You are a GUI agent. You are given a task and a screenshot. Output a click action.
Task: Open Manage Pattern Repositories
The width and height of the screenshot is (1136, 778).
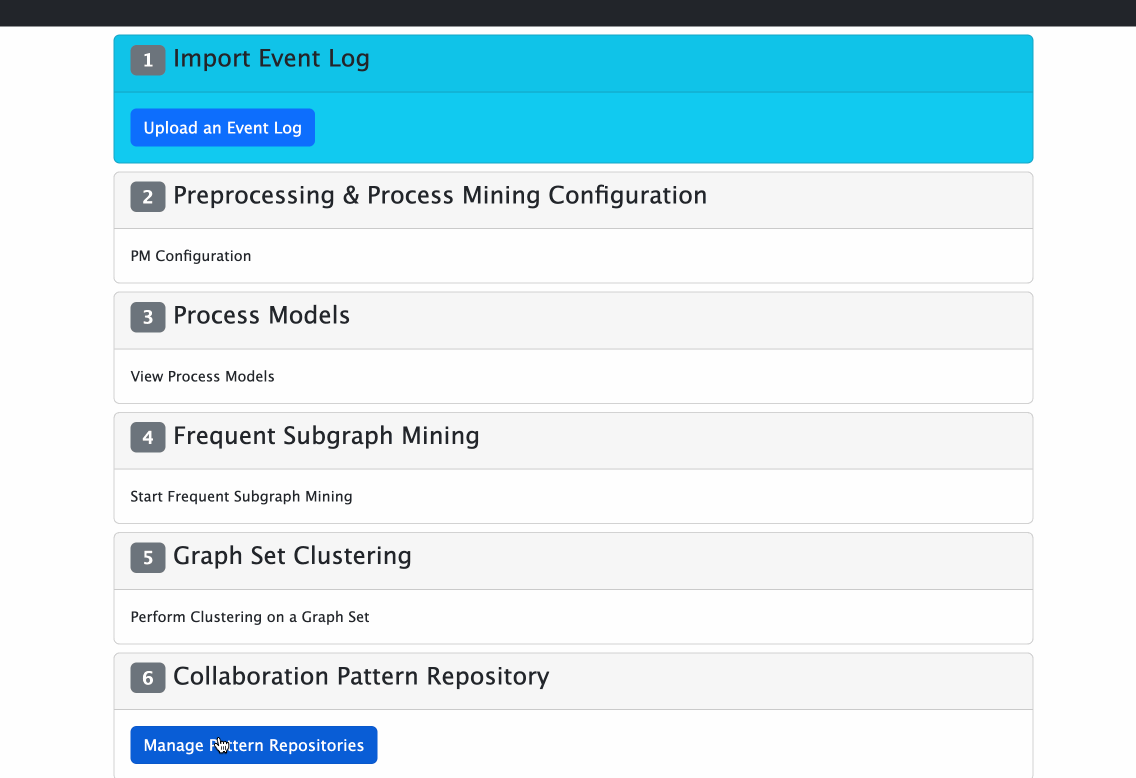254,745
